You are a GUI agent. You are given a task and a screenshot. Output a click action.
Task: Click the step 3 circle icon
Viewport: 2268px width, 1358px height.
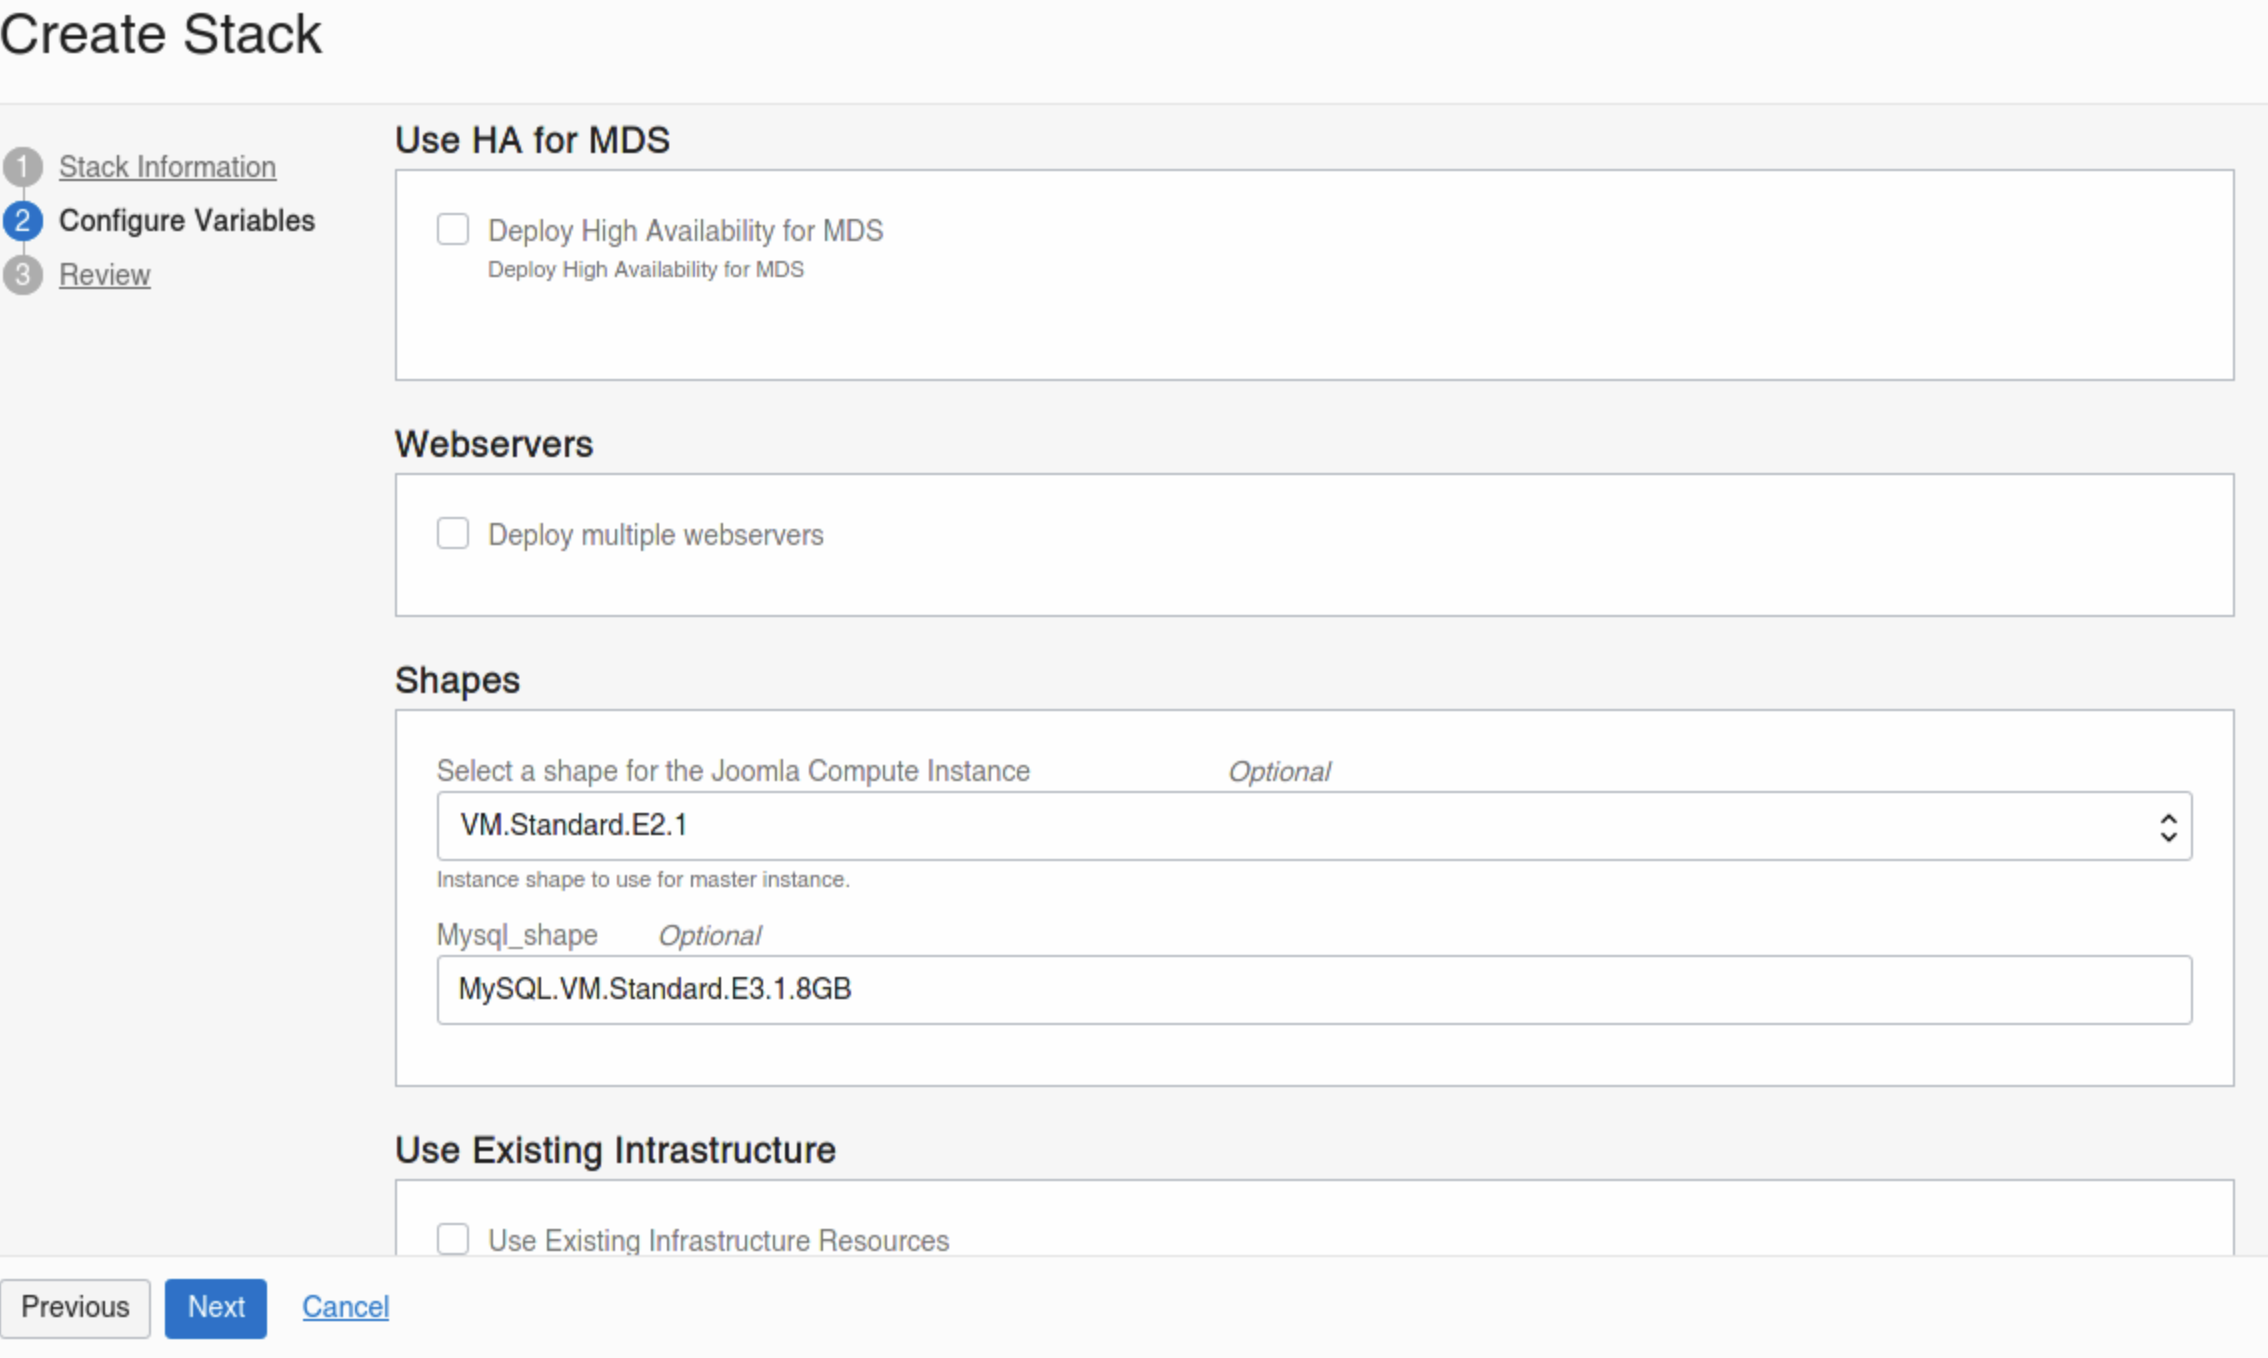(22, 275)
